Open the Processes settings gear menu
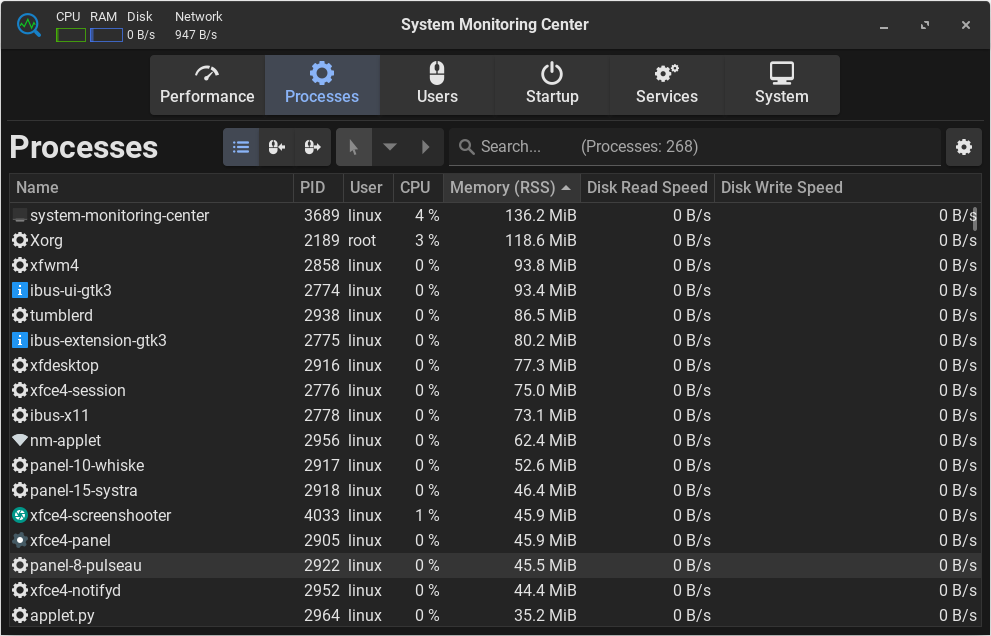The height and width of the screenshot is (636, 991). click(x=963, y=147)
